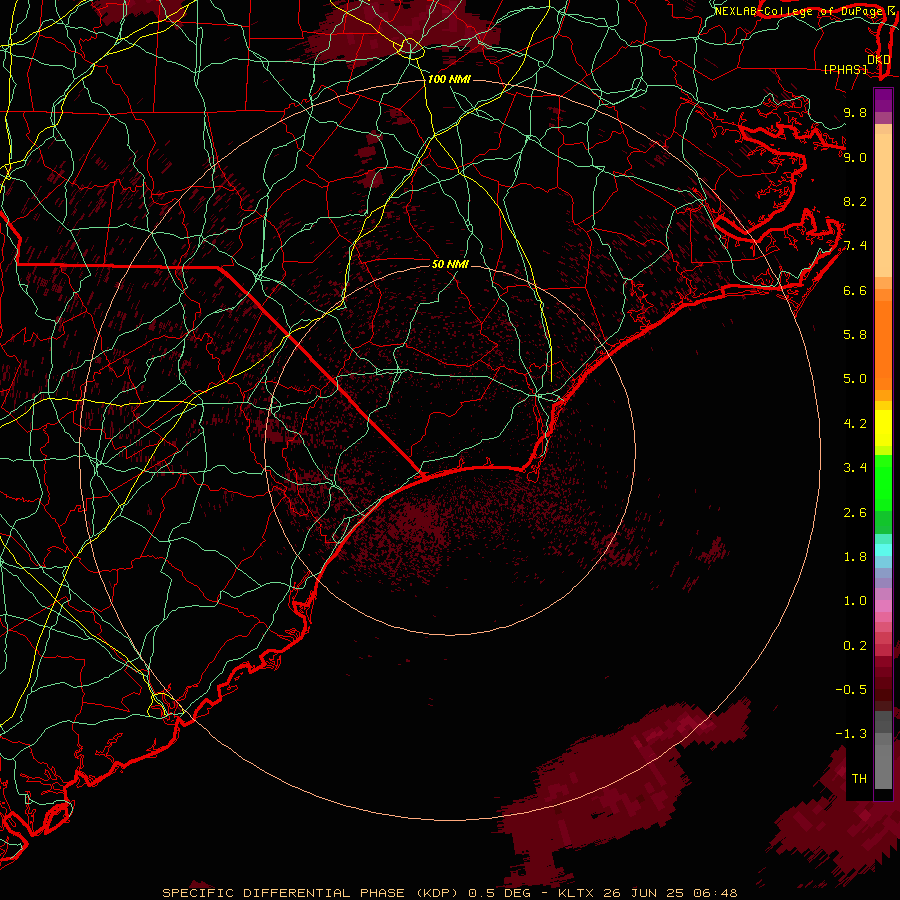
Task: Click the -1.3 color scale value
Action: pyautogui.click(x=851, y=734)
